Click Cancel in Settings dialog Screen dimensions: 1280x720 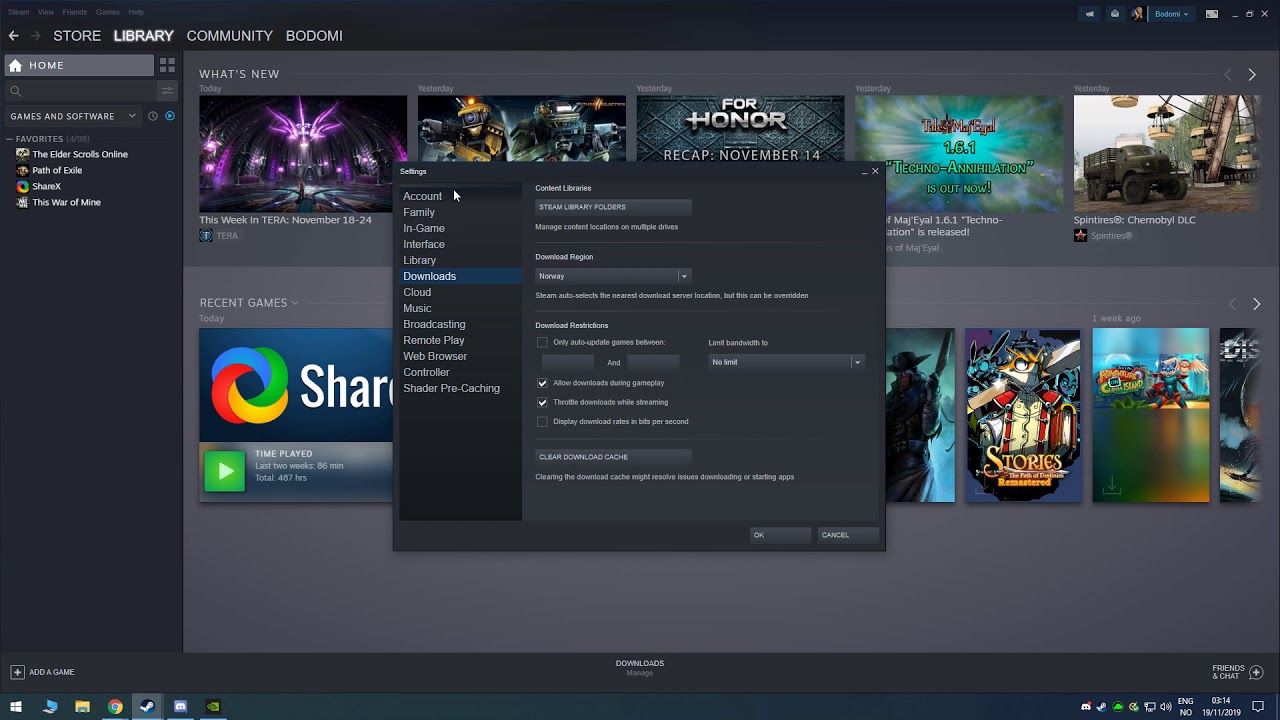[x=849, y=535]
